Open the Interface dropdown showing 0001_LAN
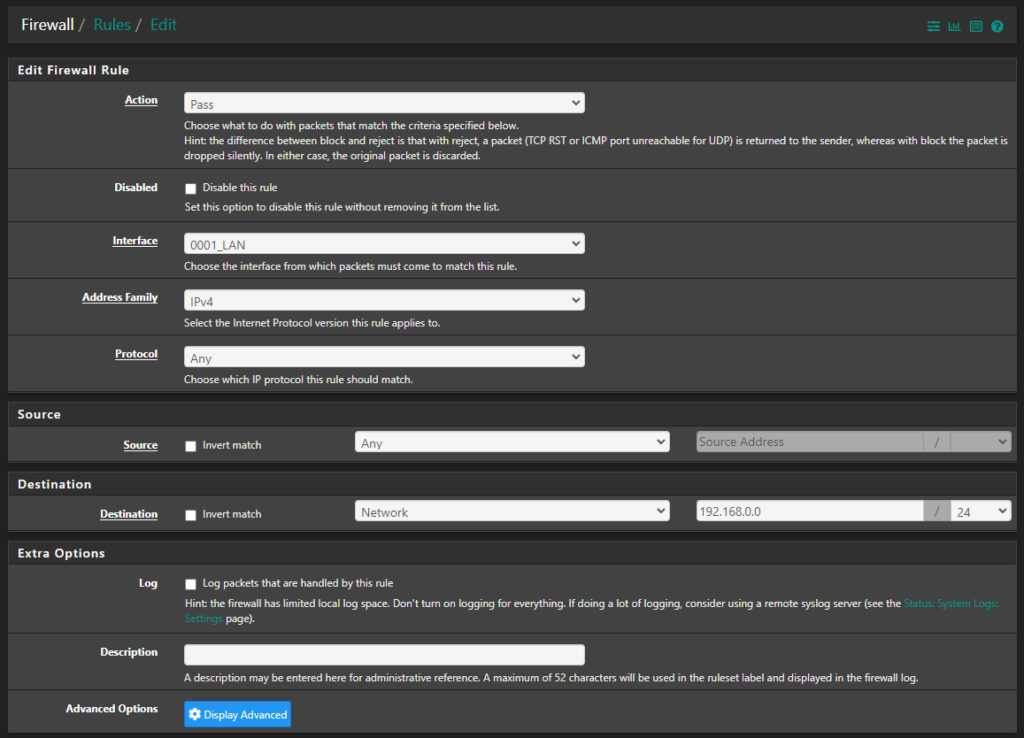 [384, 243]
